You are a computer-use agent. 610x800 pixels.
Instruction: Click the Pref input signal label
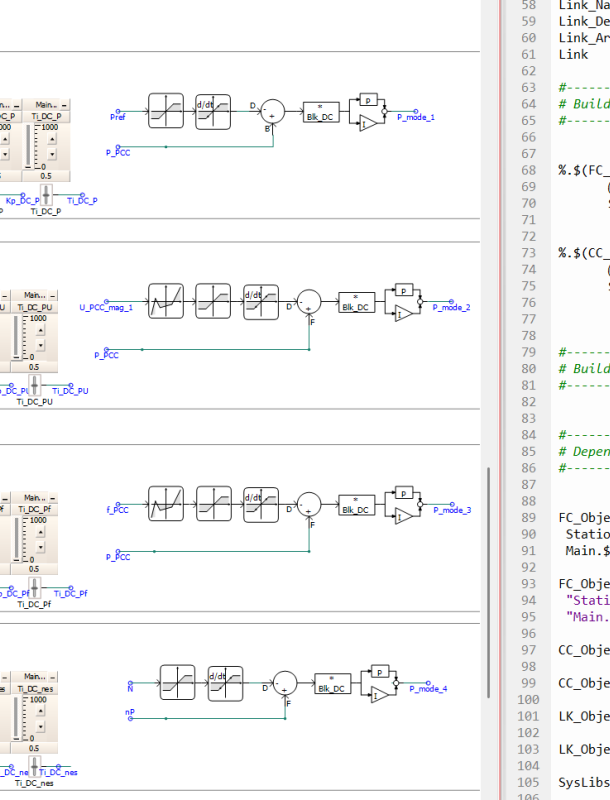coord(118,117)
